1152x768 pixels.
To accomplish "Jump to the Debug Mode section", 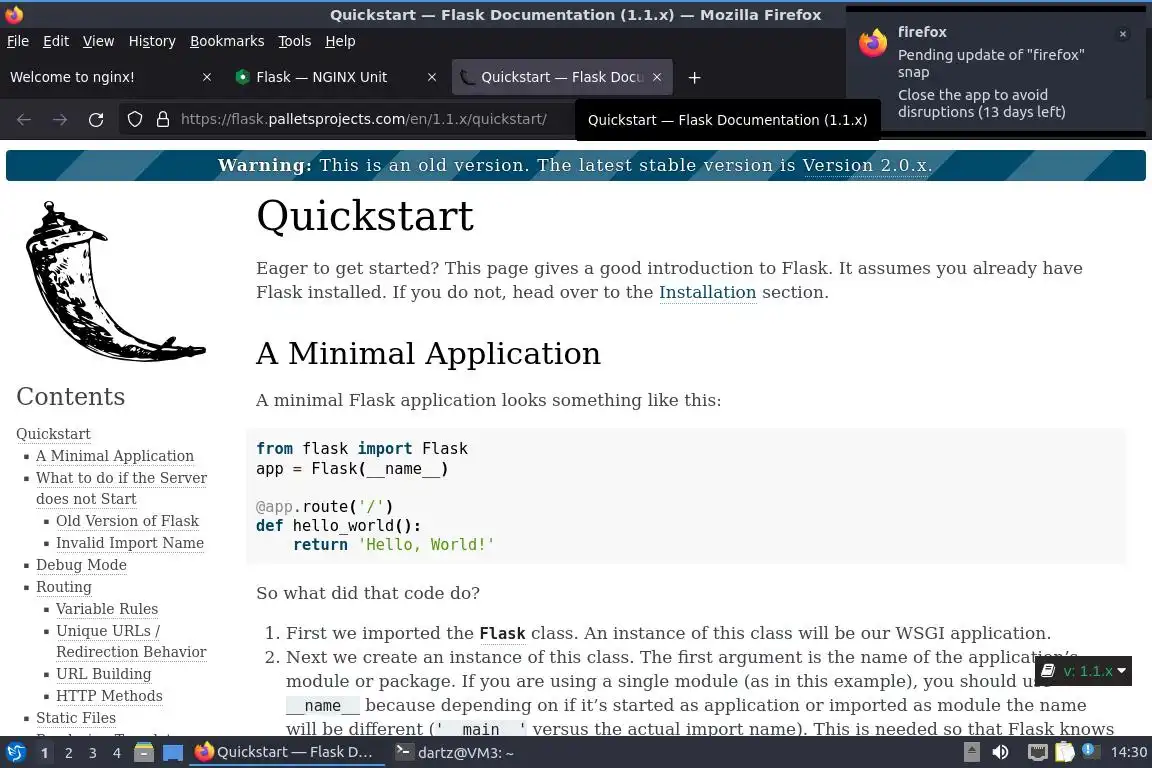I will (81, 565).
